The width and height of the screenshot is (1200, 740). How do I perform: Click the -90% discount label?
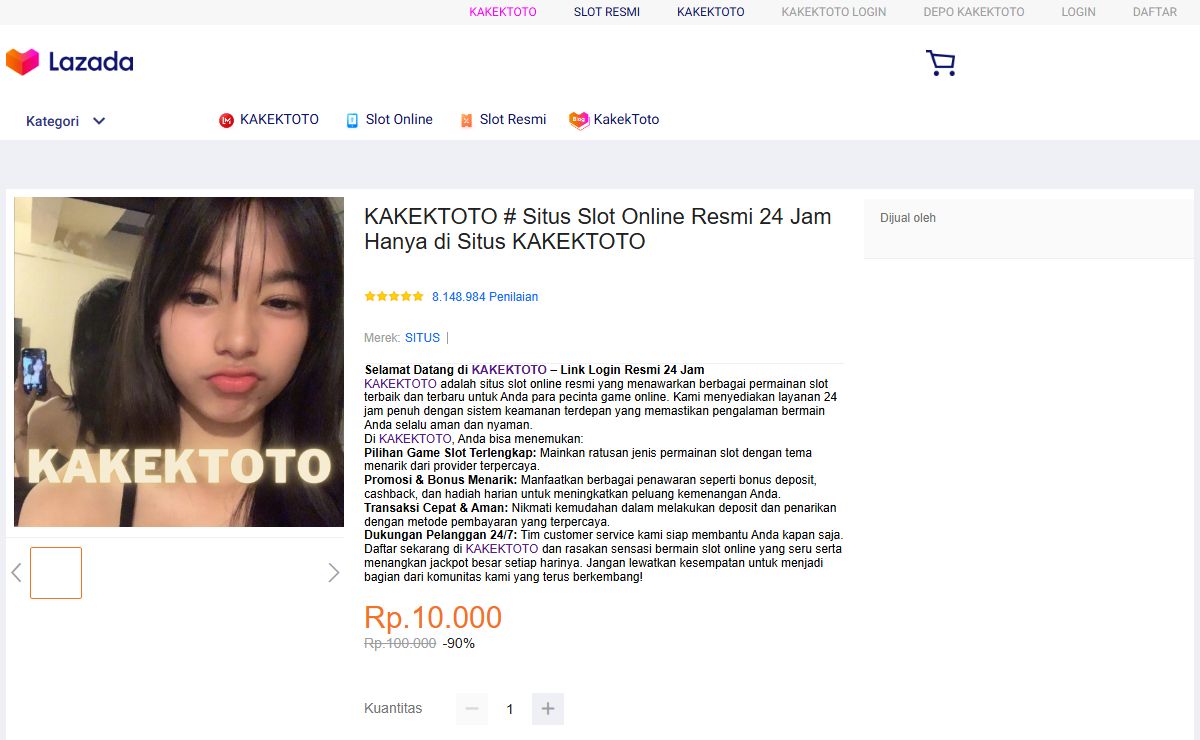459,643
